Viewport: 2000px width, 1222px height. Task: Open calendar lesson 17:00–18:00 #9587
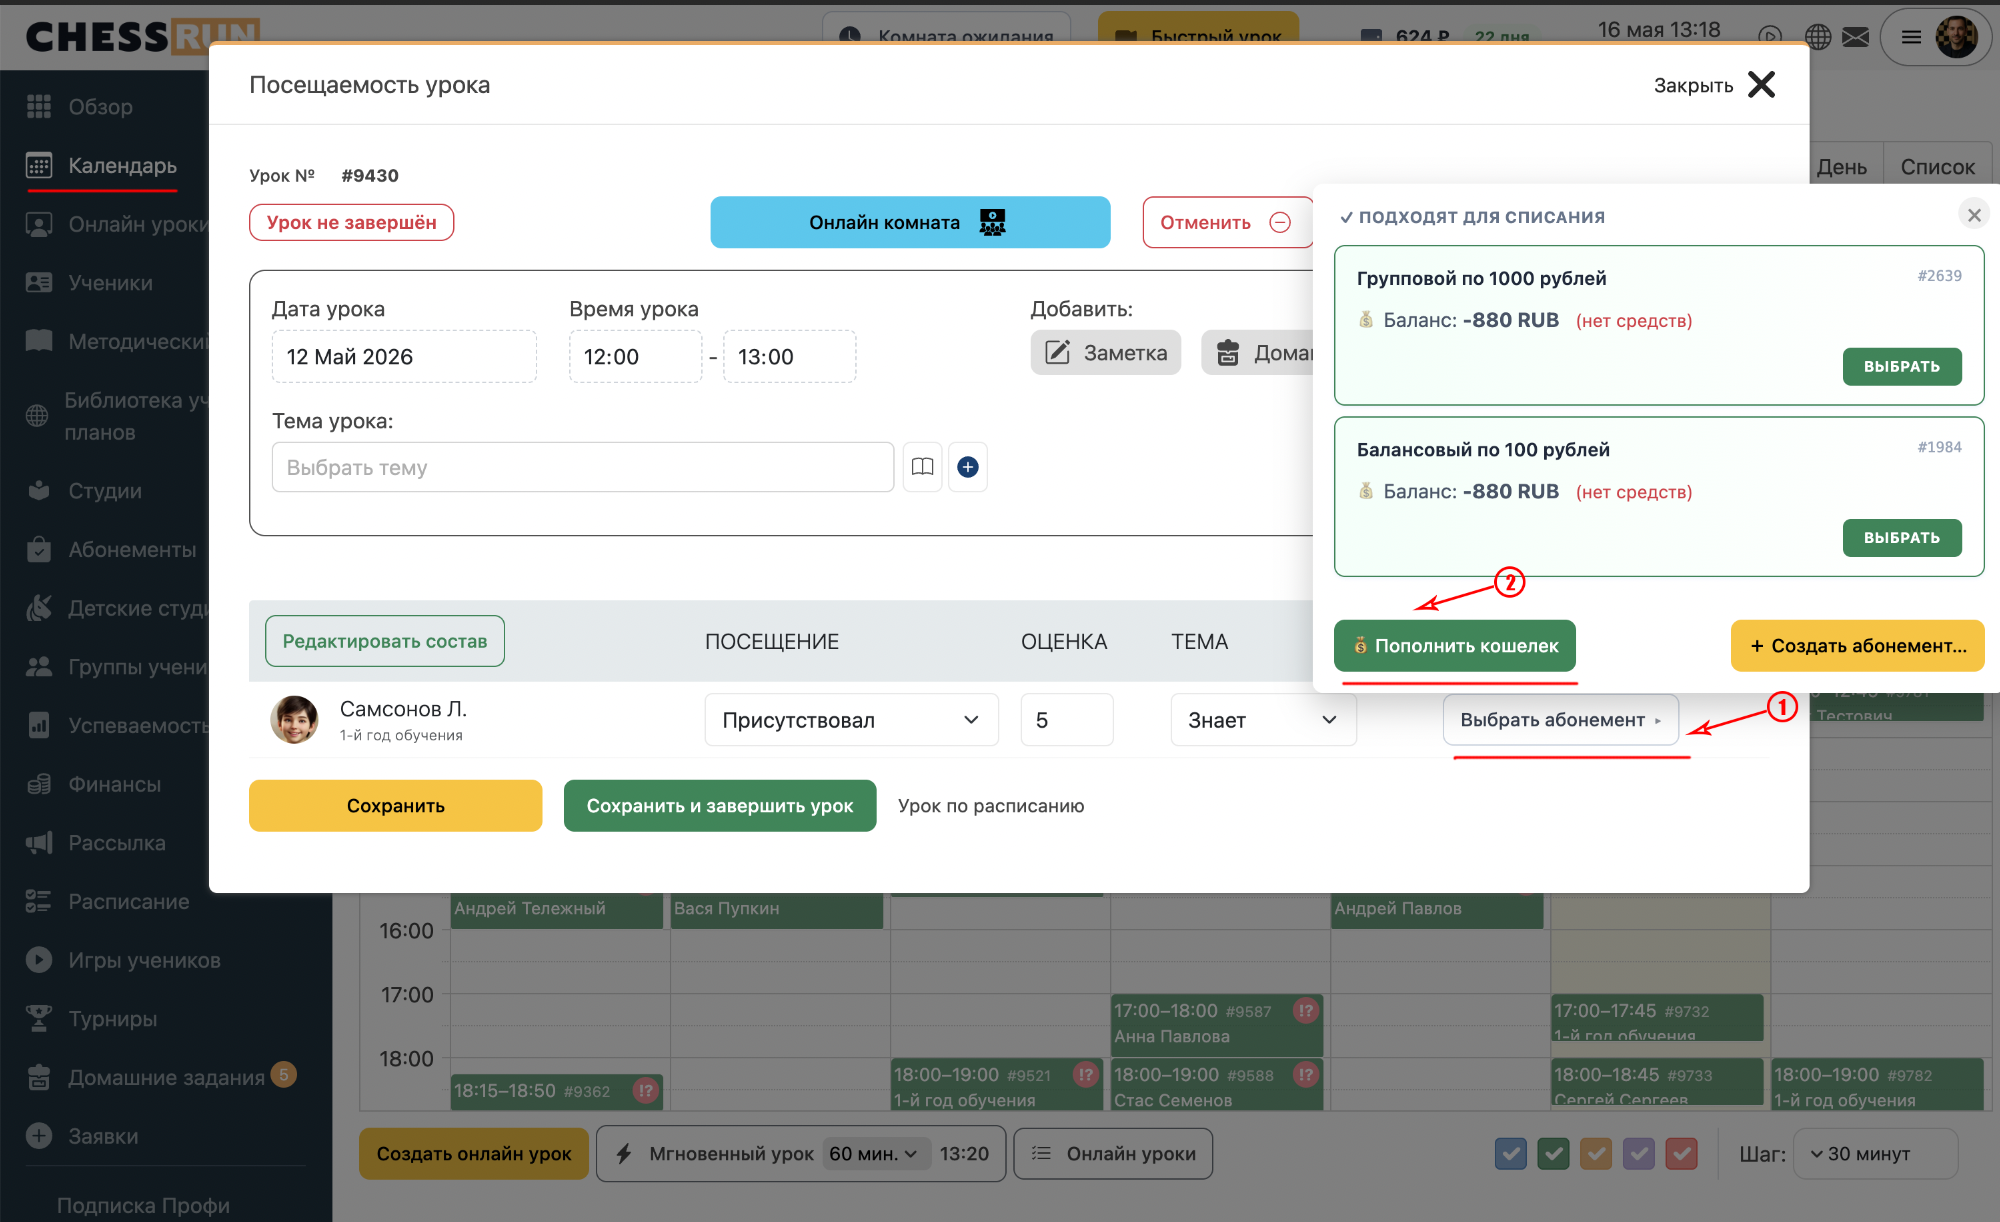pos(1216,1024)
